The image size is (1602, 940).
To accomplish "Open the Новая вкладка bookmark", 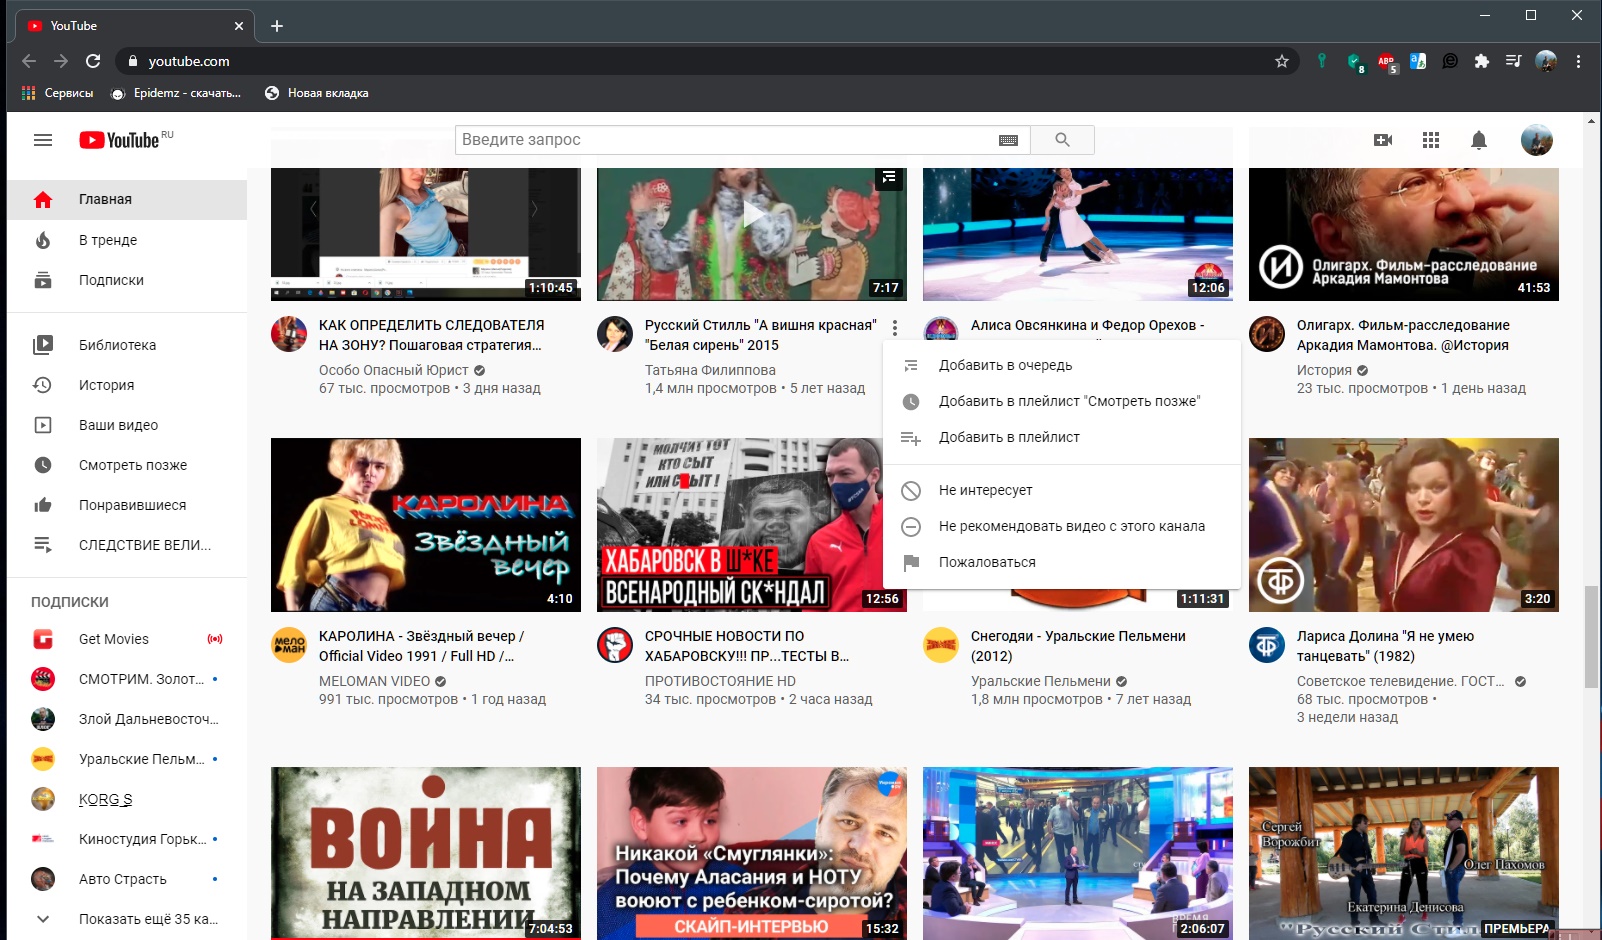I will [317, 93].
